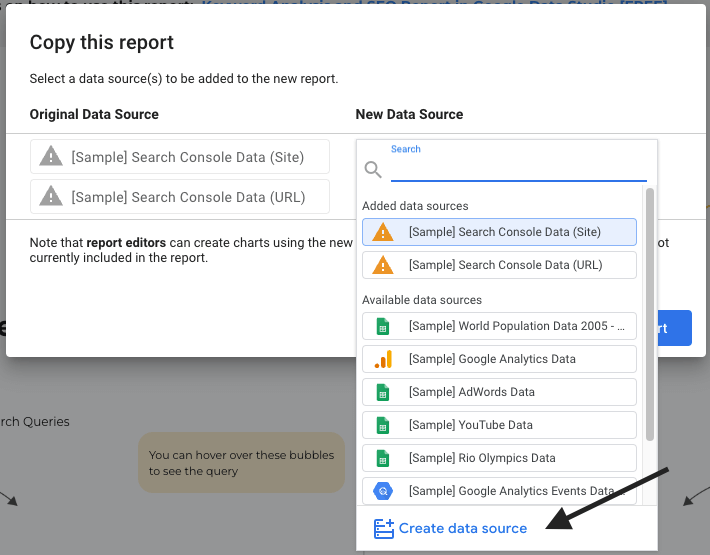Click the 'Copy this report' dialog title

(102, 43)
